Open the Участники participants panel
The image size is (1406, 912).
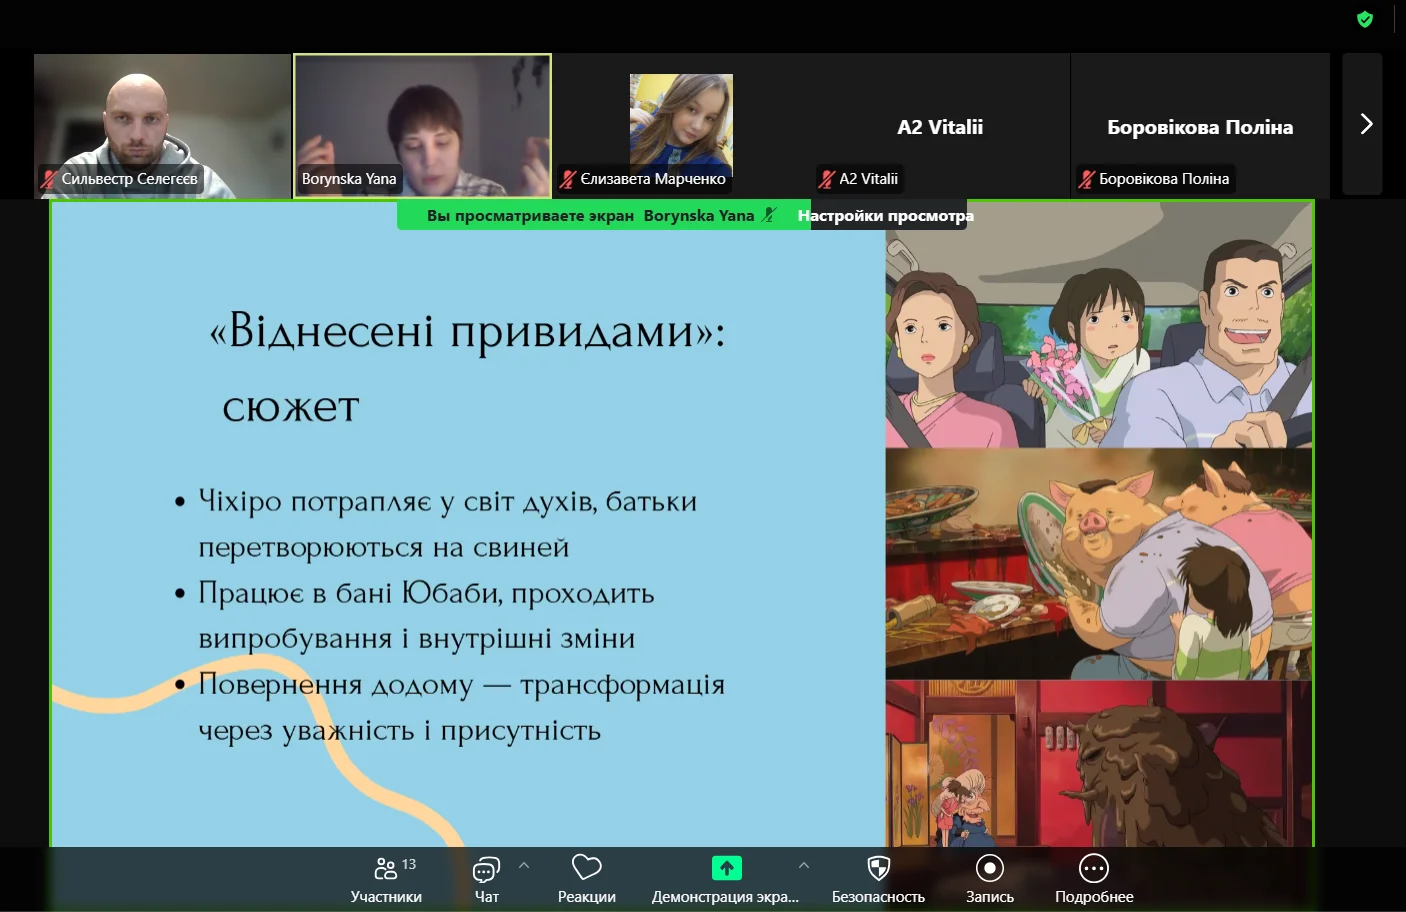point(386,879)
